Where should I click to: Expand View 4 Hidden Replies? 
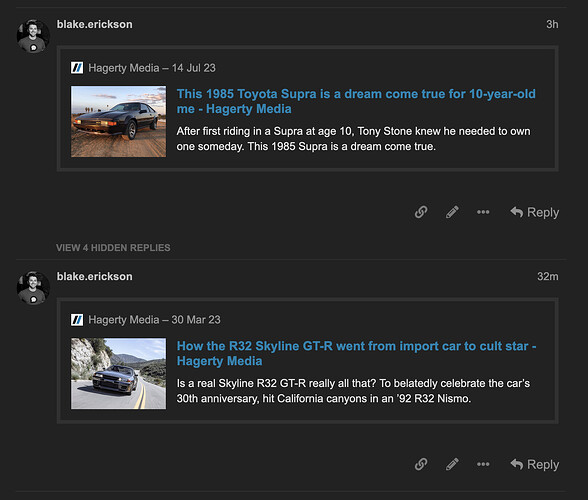click(x=113, y=248)
